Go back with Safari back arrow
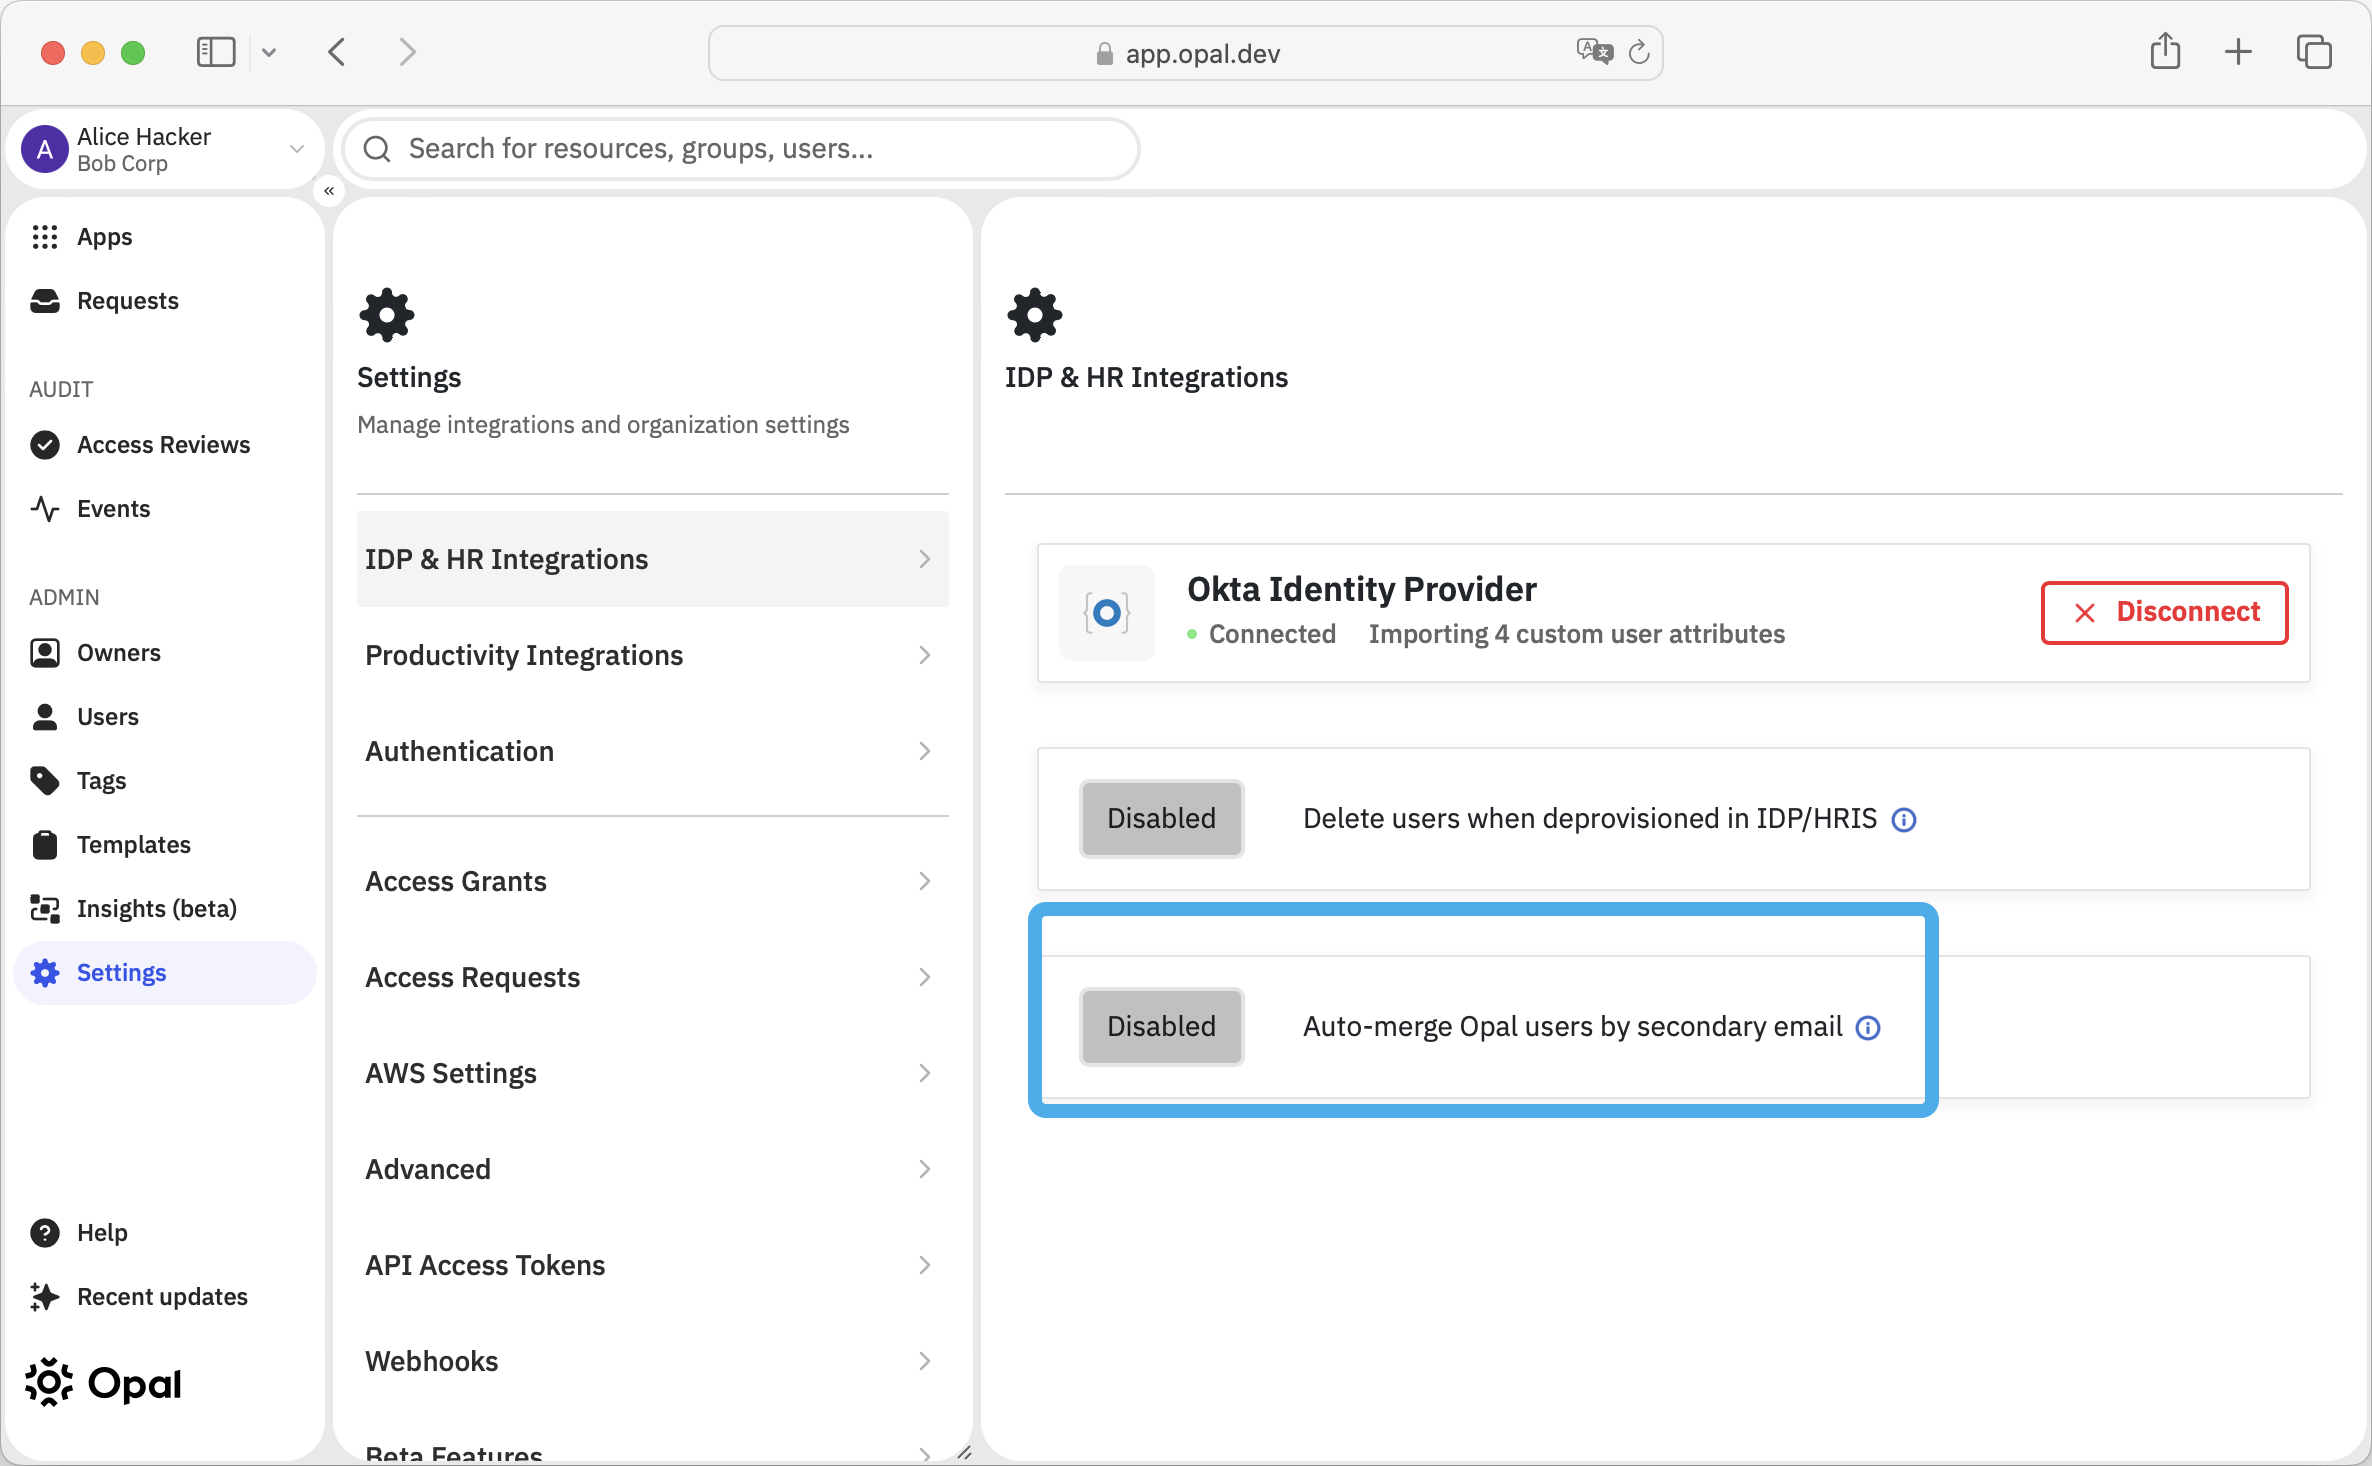The height and width of the screenshot is (1466, 2372). point(337,52)
